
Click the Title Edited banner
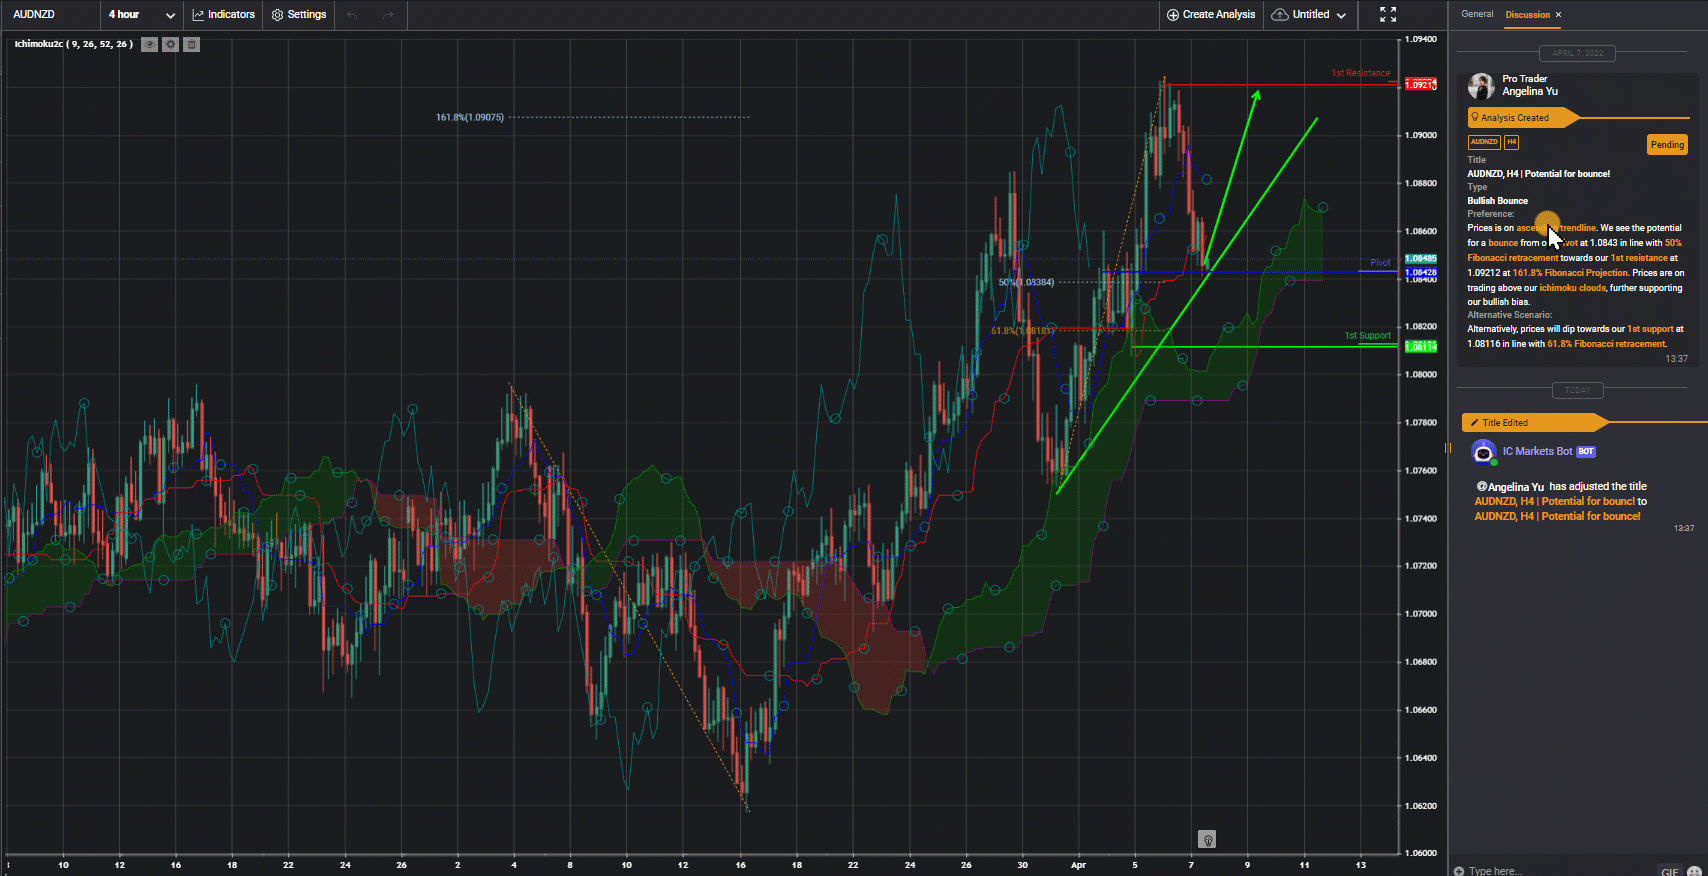coord(1535,423)
